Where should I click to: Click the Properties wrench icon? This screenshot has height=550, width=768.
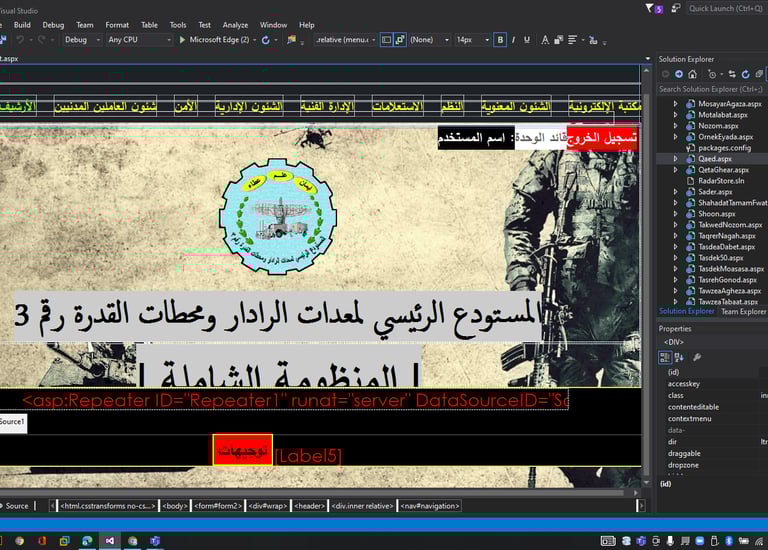click(x=697, y=357)
